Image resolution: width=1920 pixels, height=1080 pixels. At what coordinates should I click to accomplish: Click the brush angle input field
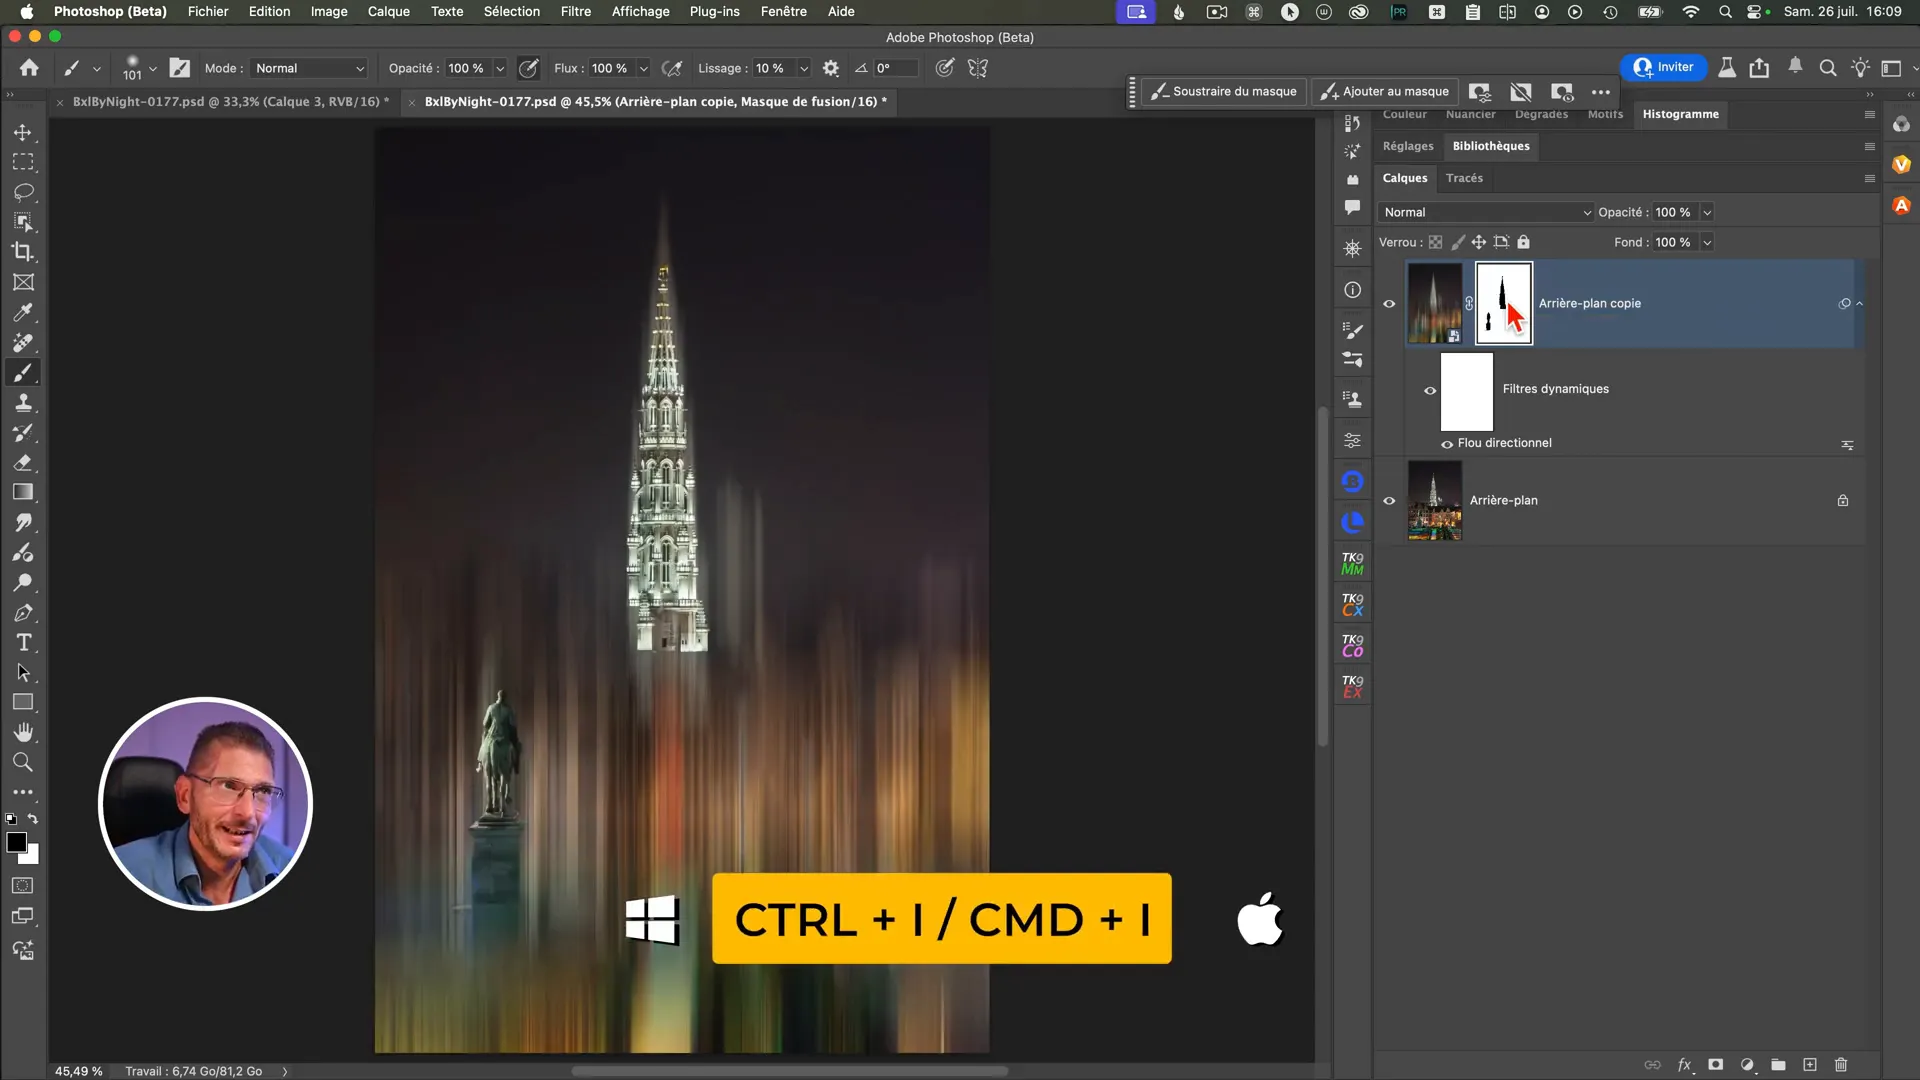pyautogui.click(x=895, y=68)
